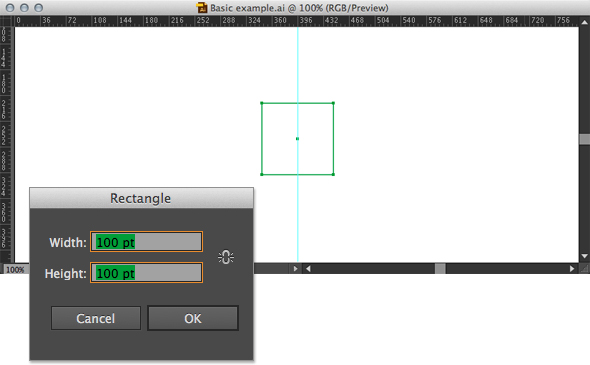Focus the Width input field
This screenshot has width=590, height=365.
click(x=146, y=242)
